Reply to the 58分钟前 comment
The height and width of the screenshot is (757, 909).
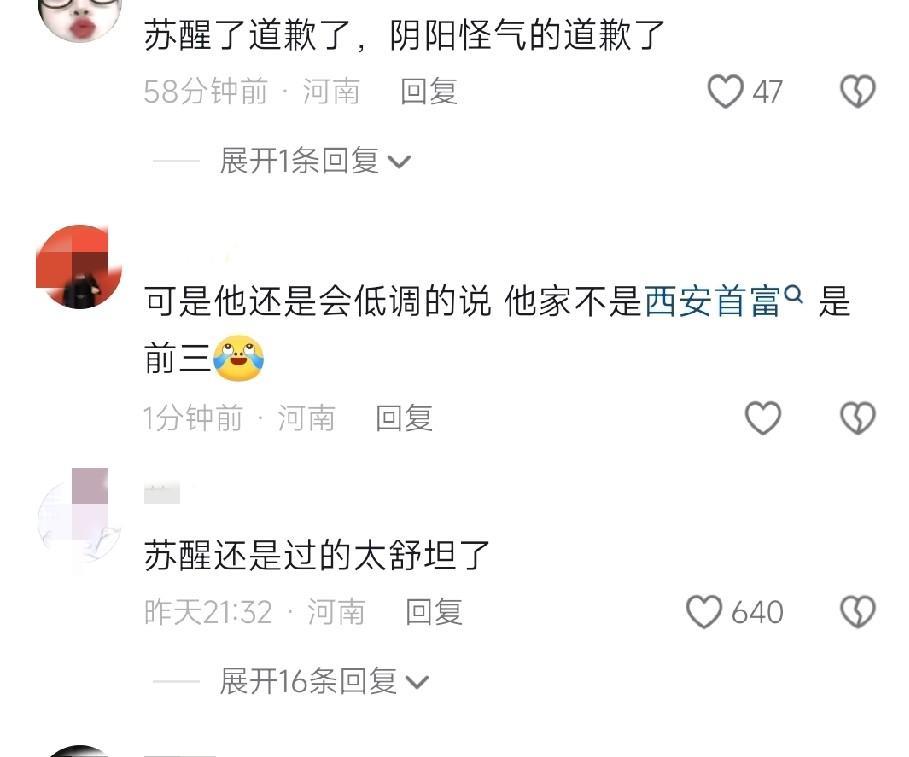click(429, 92)
